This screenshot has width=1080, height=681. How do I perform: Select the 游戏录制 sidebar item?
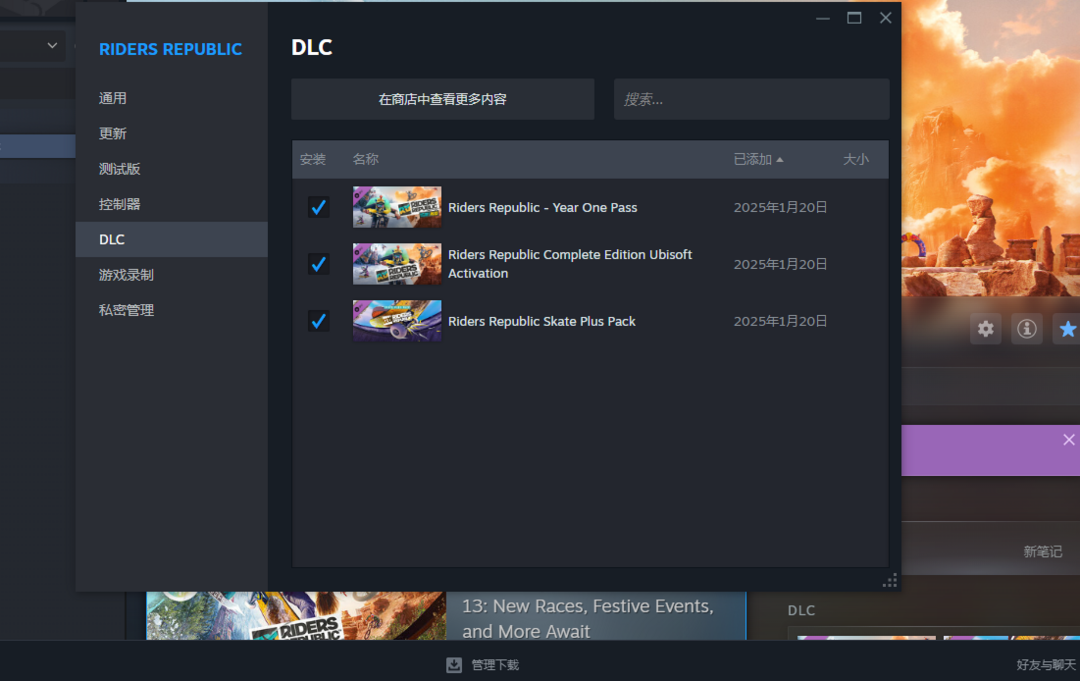(126, 275)
